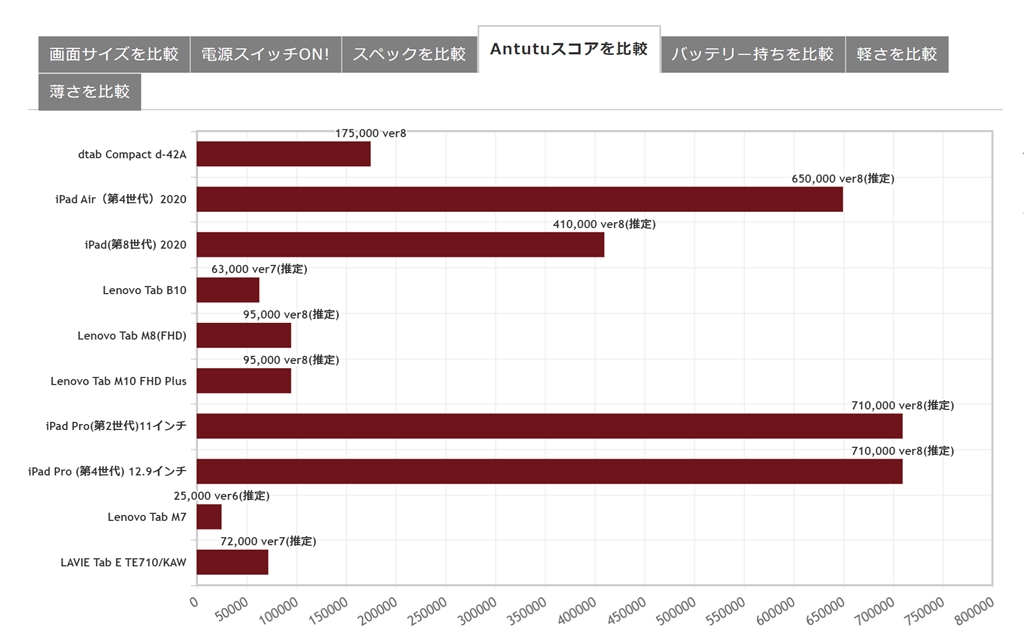The image size is (1024, 643).
Task: Click the Lenovo Tab M10 FHD Plus label
Action: [x=118, y=381]
